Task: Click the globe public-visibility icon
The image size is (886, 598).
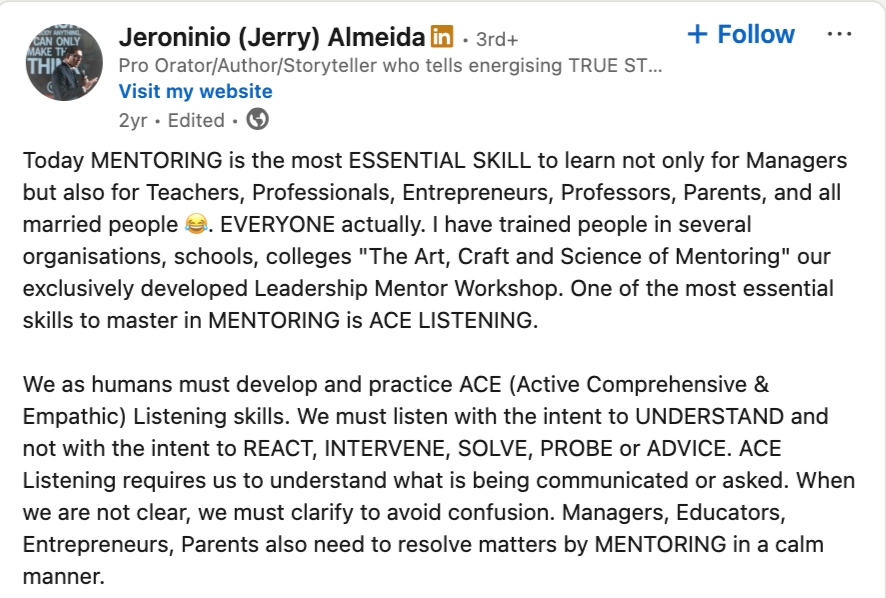Action: coord(258,120)
